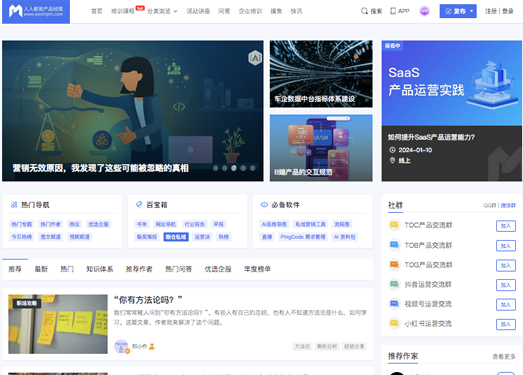
Task: Click the 热门导航 section icon
Action: pos(14,205)
